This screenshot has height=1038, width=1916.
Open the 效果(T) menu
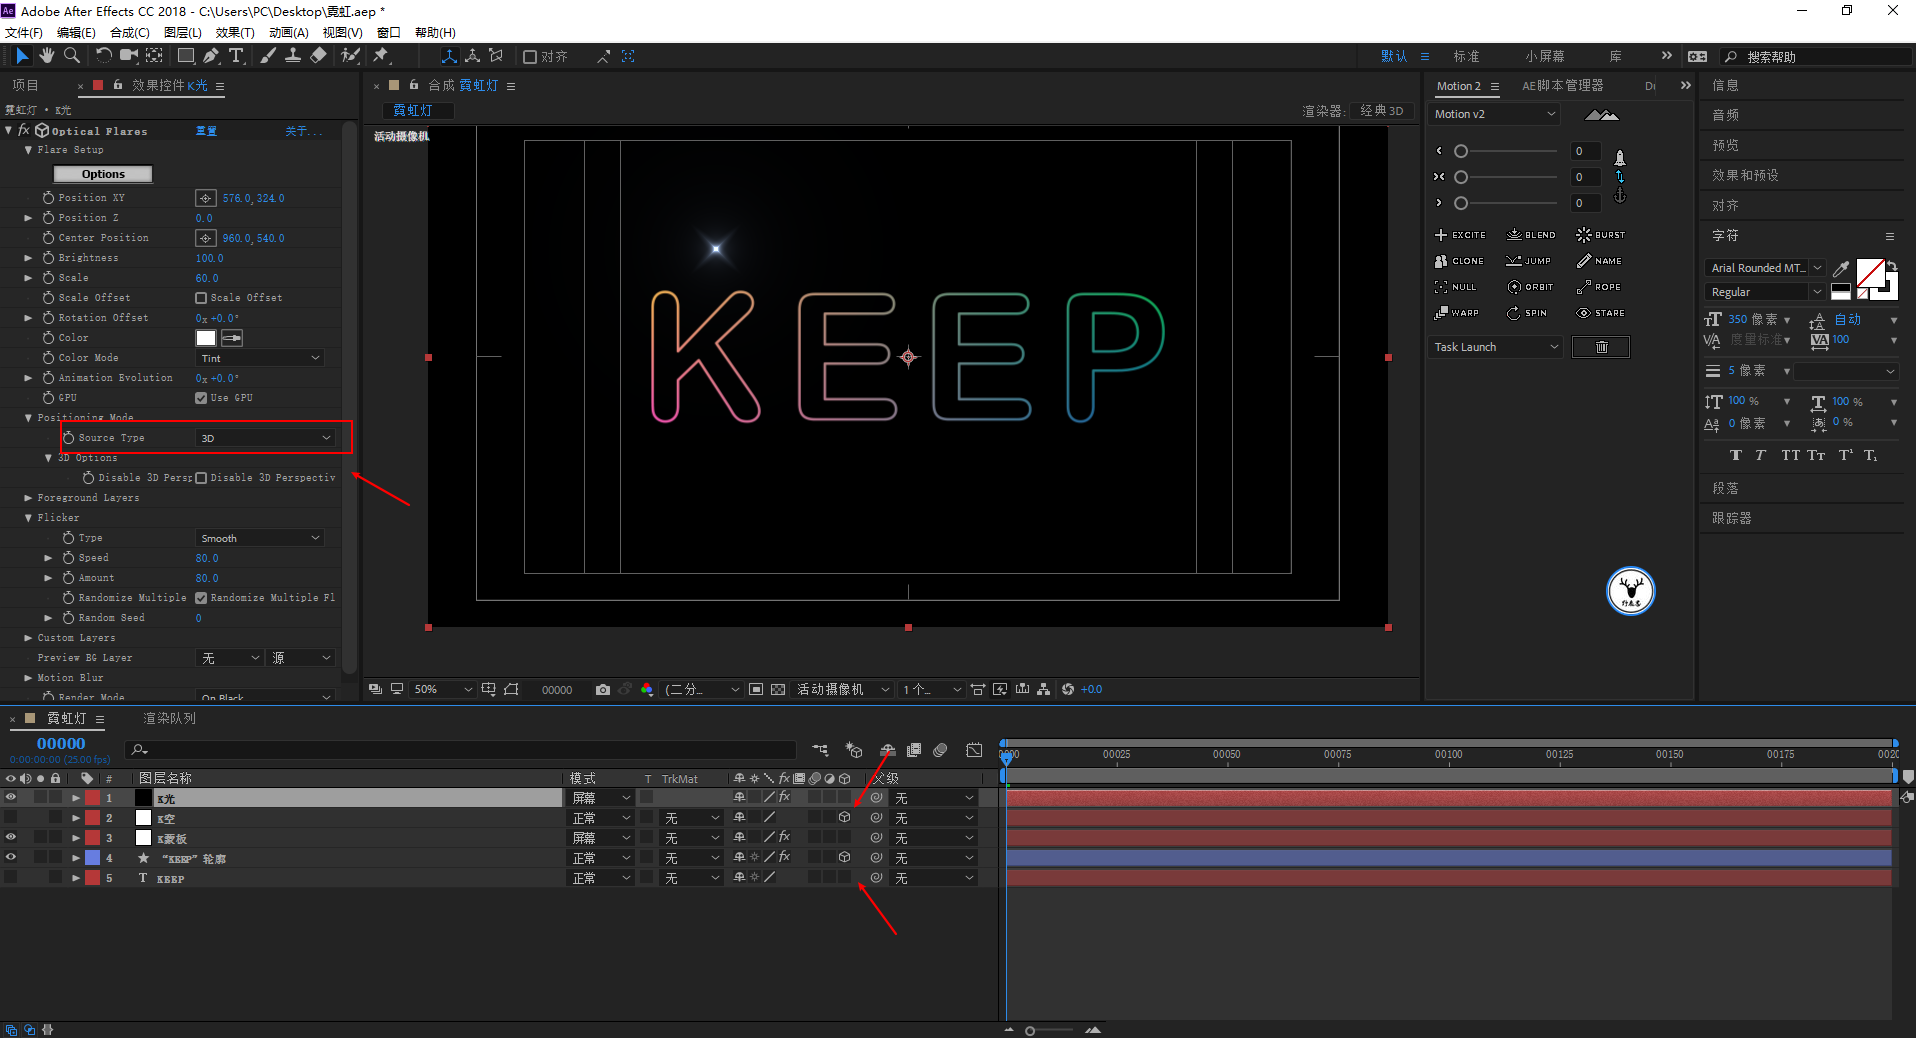pyautogui.click(x=235, y=32)
